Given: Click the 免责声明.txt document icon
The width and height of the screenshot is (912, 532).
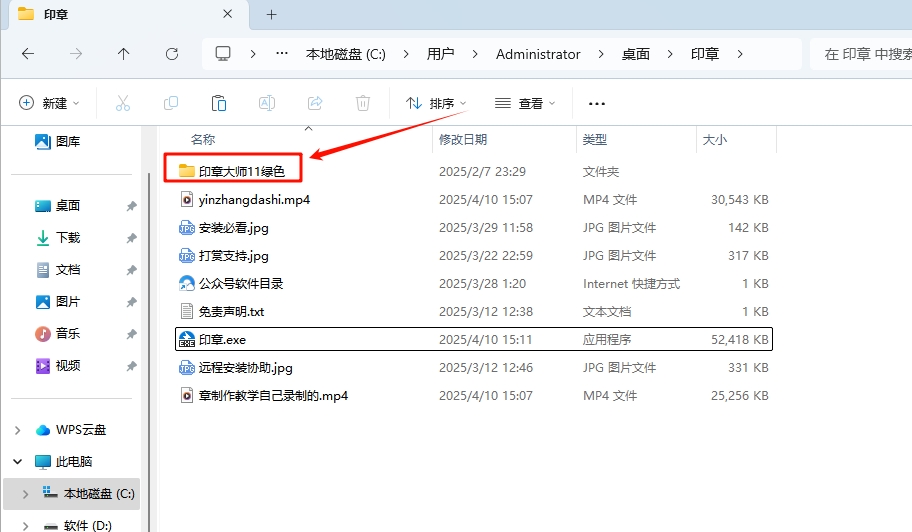Looking at the screenshot, I should tap(186, 311).
